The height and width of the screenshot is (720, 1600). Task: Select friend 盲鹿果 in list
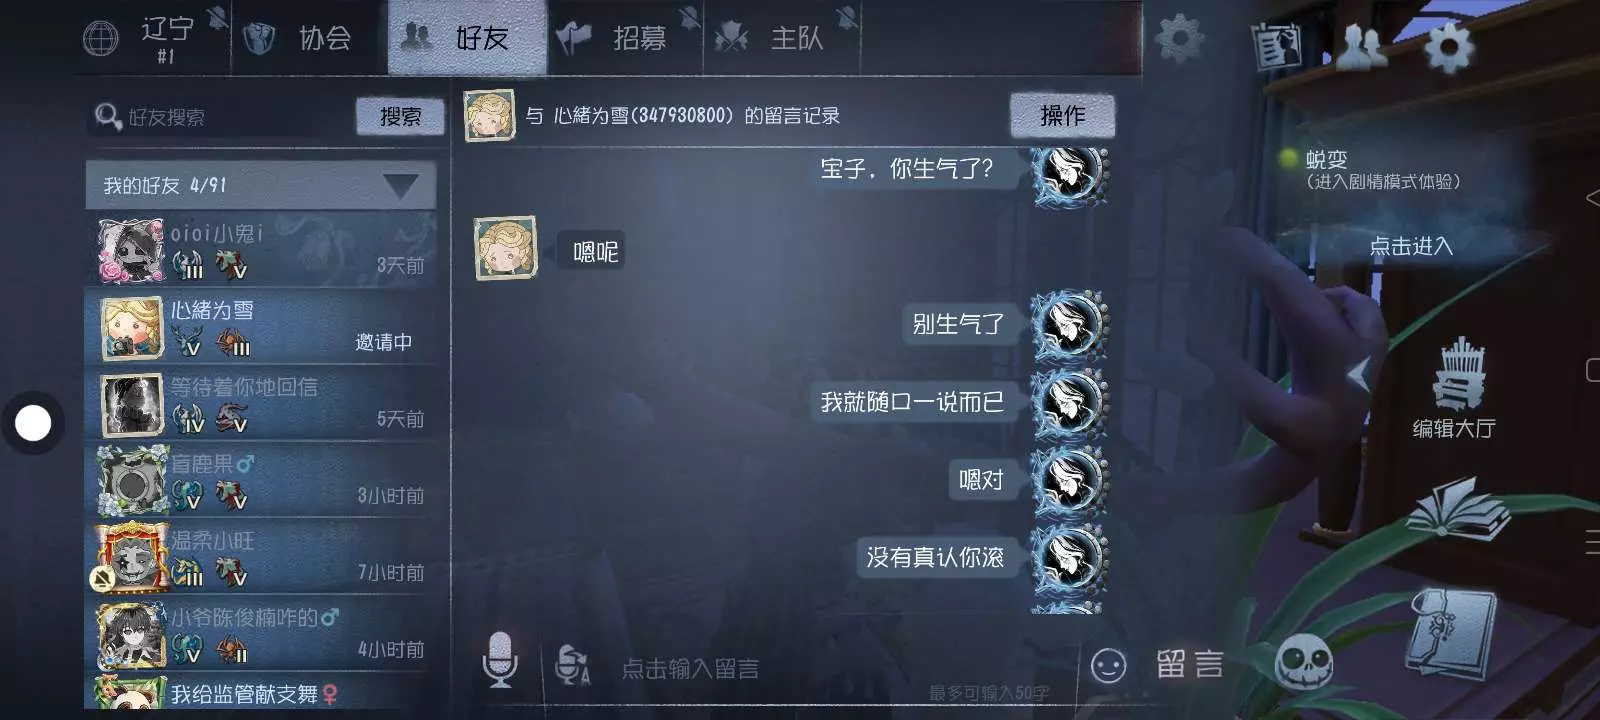(261, 479)
